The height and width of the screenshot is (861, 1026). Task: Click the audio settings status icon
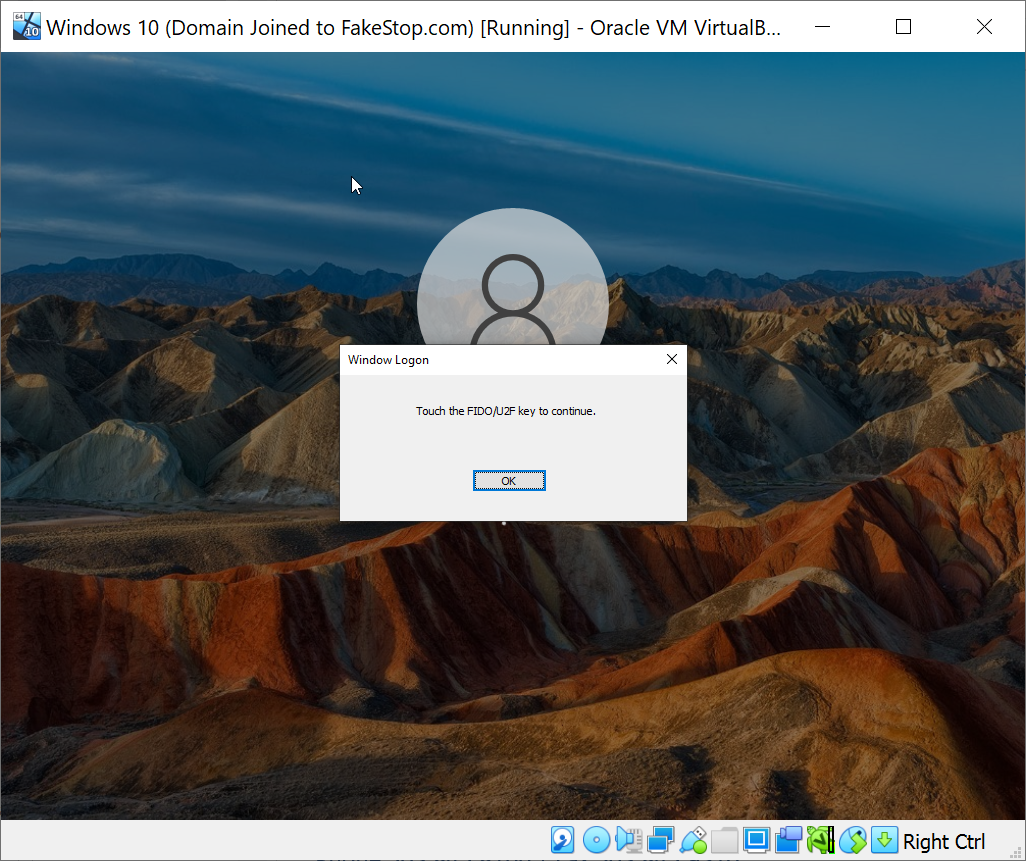[628, 840]
